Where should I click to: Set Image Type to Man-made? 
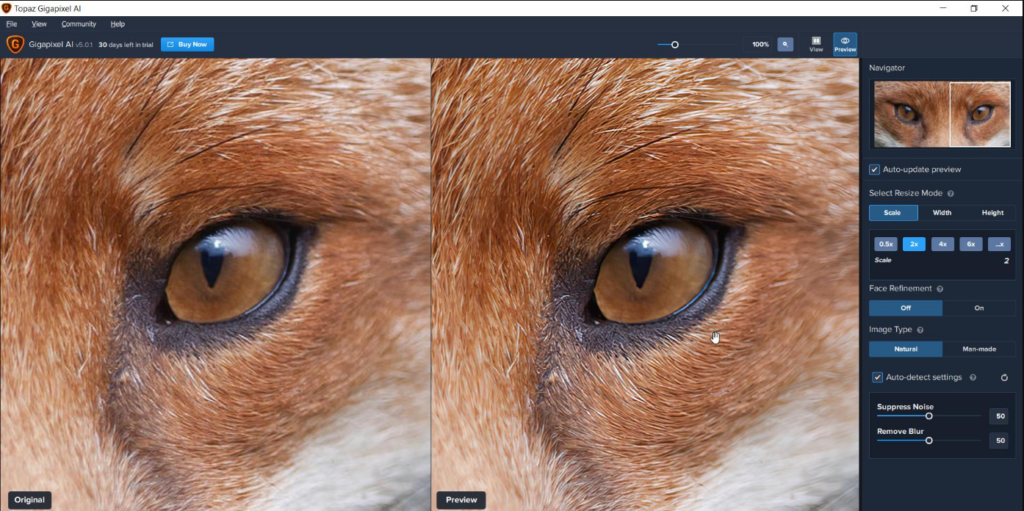[x=979, y=349]
